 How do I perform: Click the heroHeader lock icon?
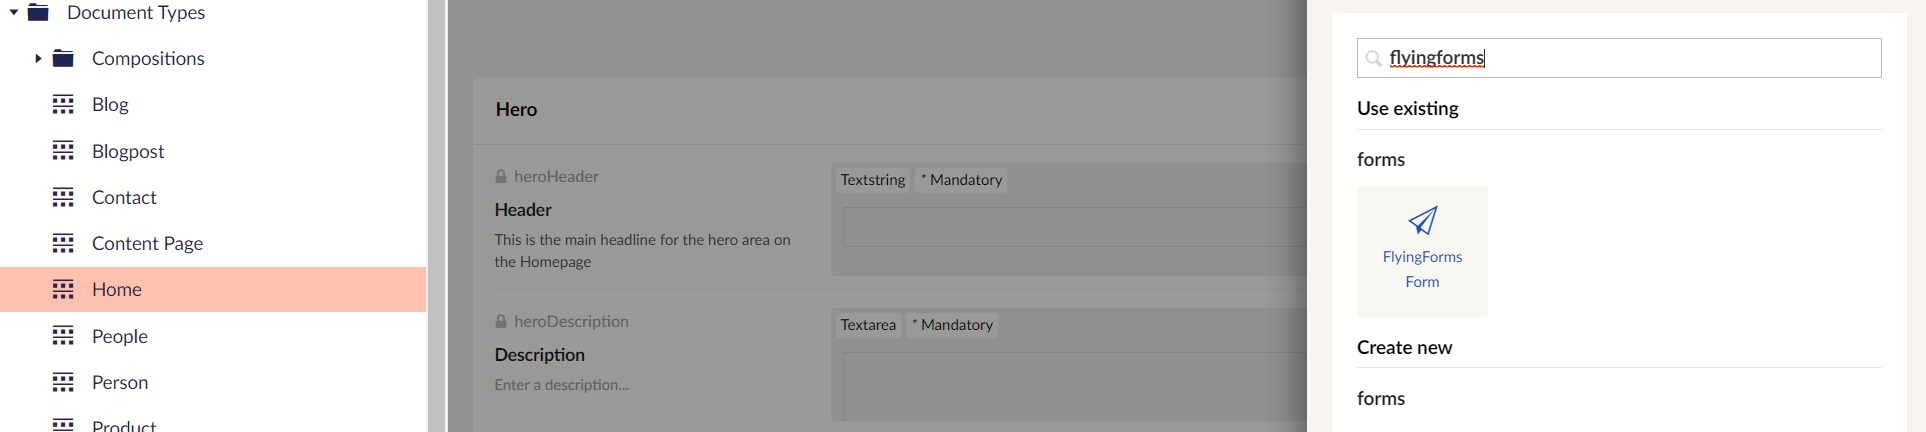[501, 176]
